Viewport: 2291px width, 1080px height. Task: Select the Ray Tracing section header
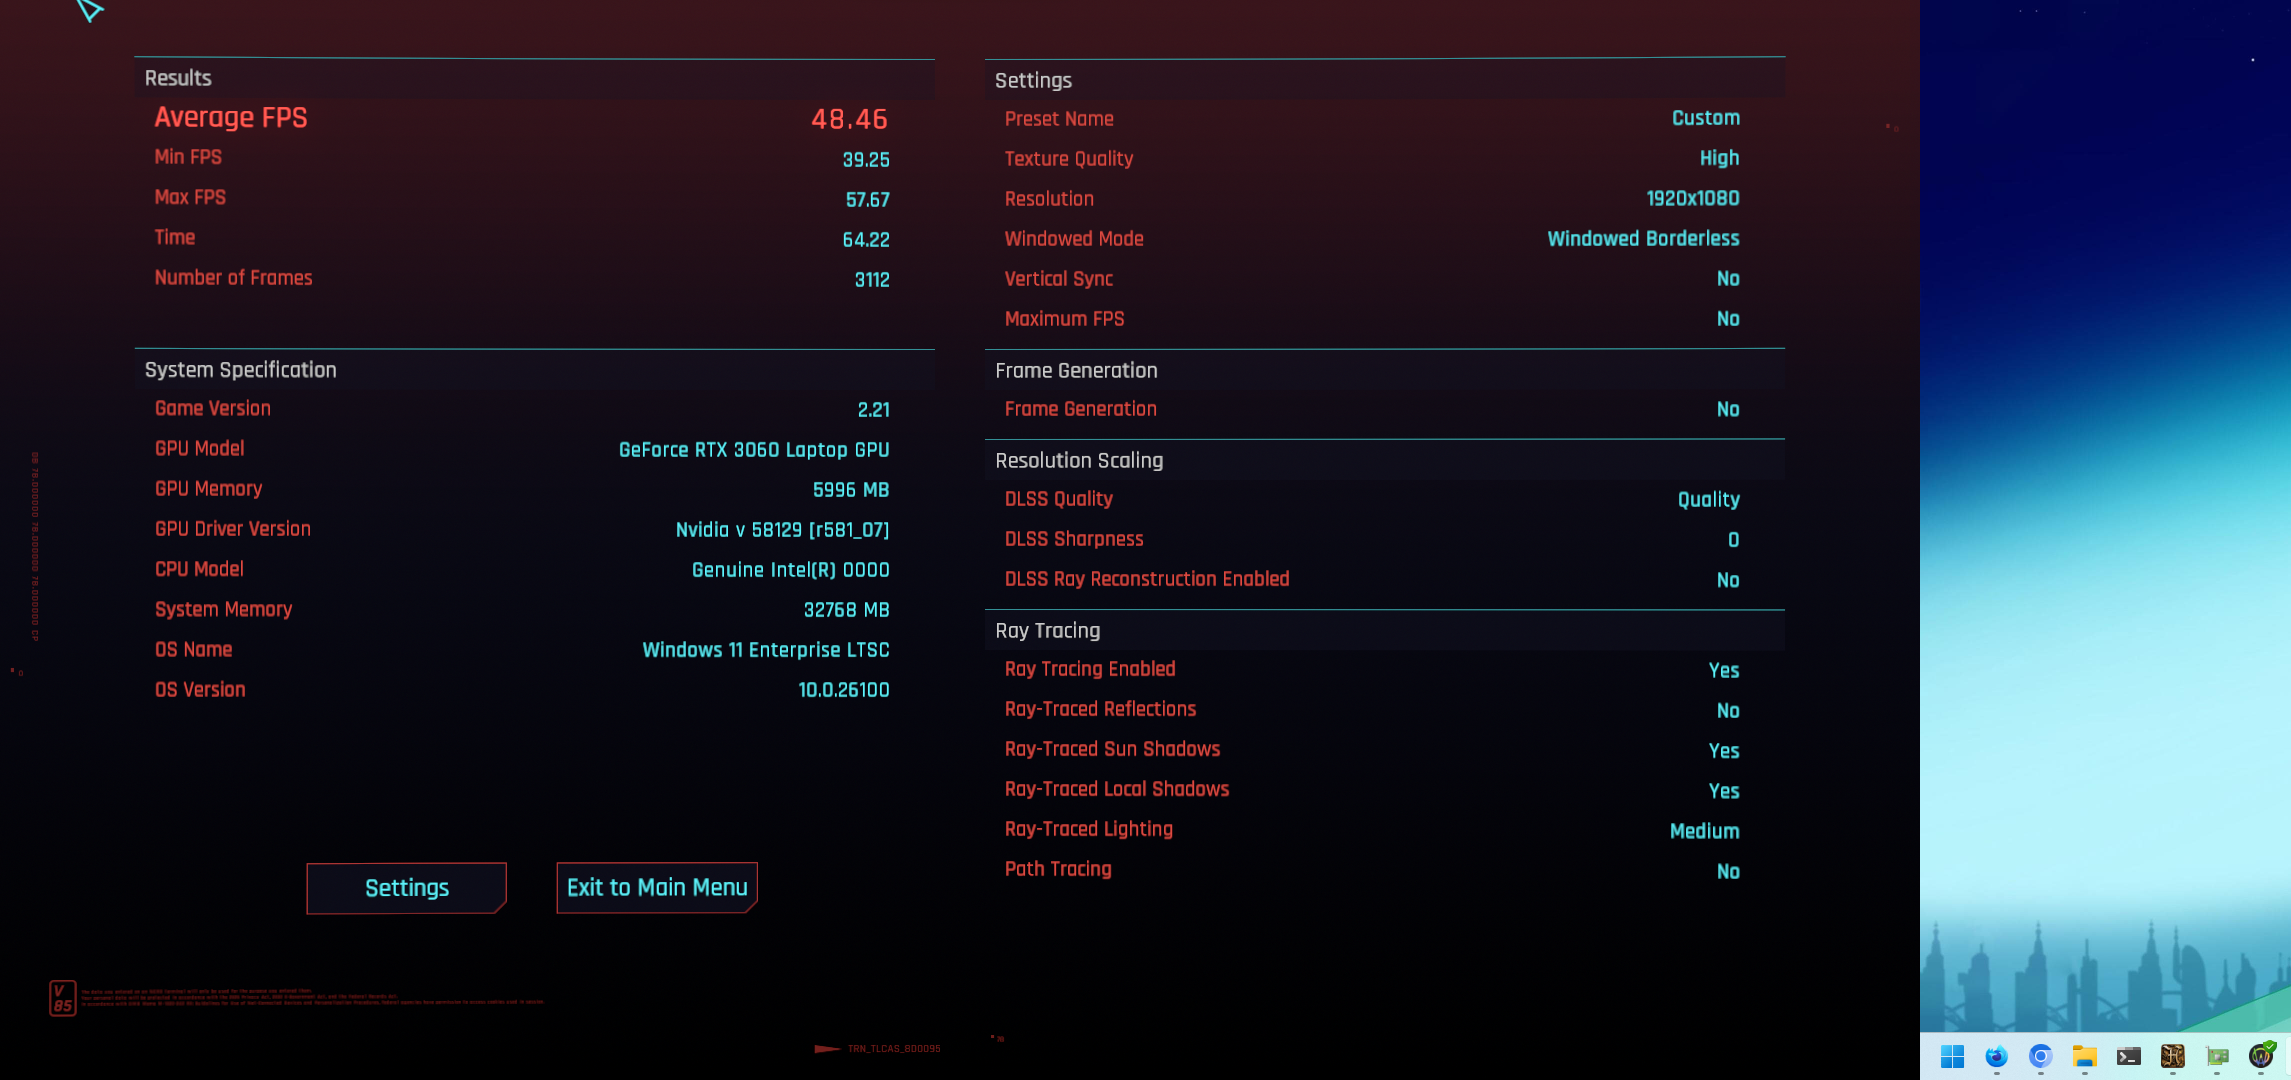pos(1047,630)
